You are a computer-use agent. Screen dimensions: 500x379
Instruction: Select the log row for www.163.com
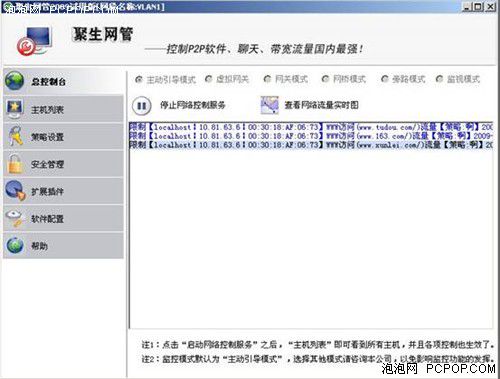(x=311, y=136)
